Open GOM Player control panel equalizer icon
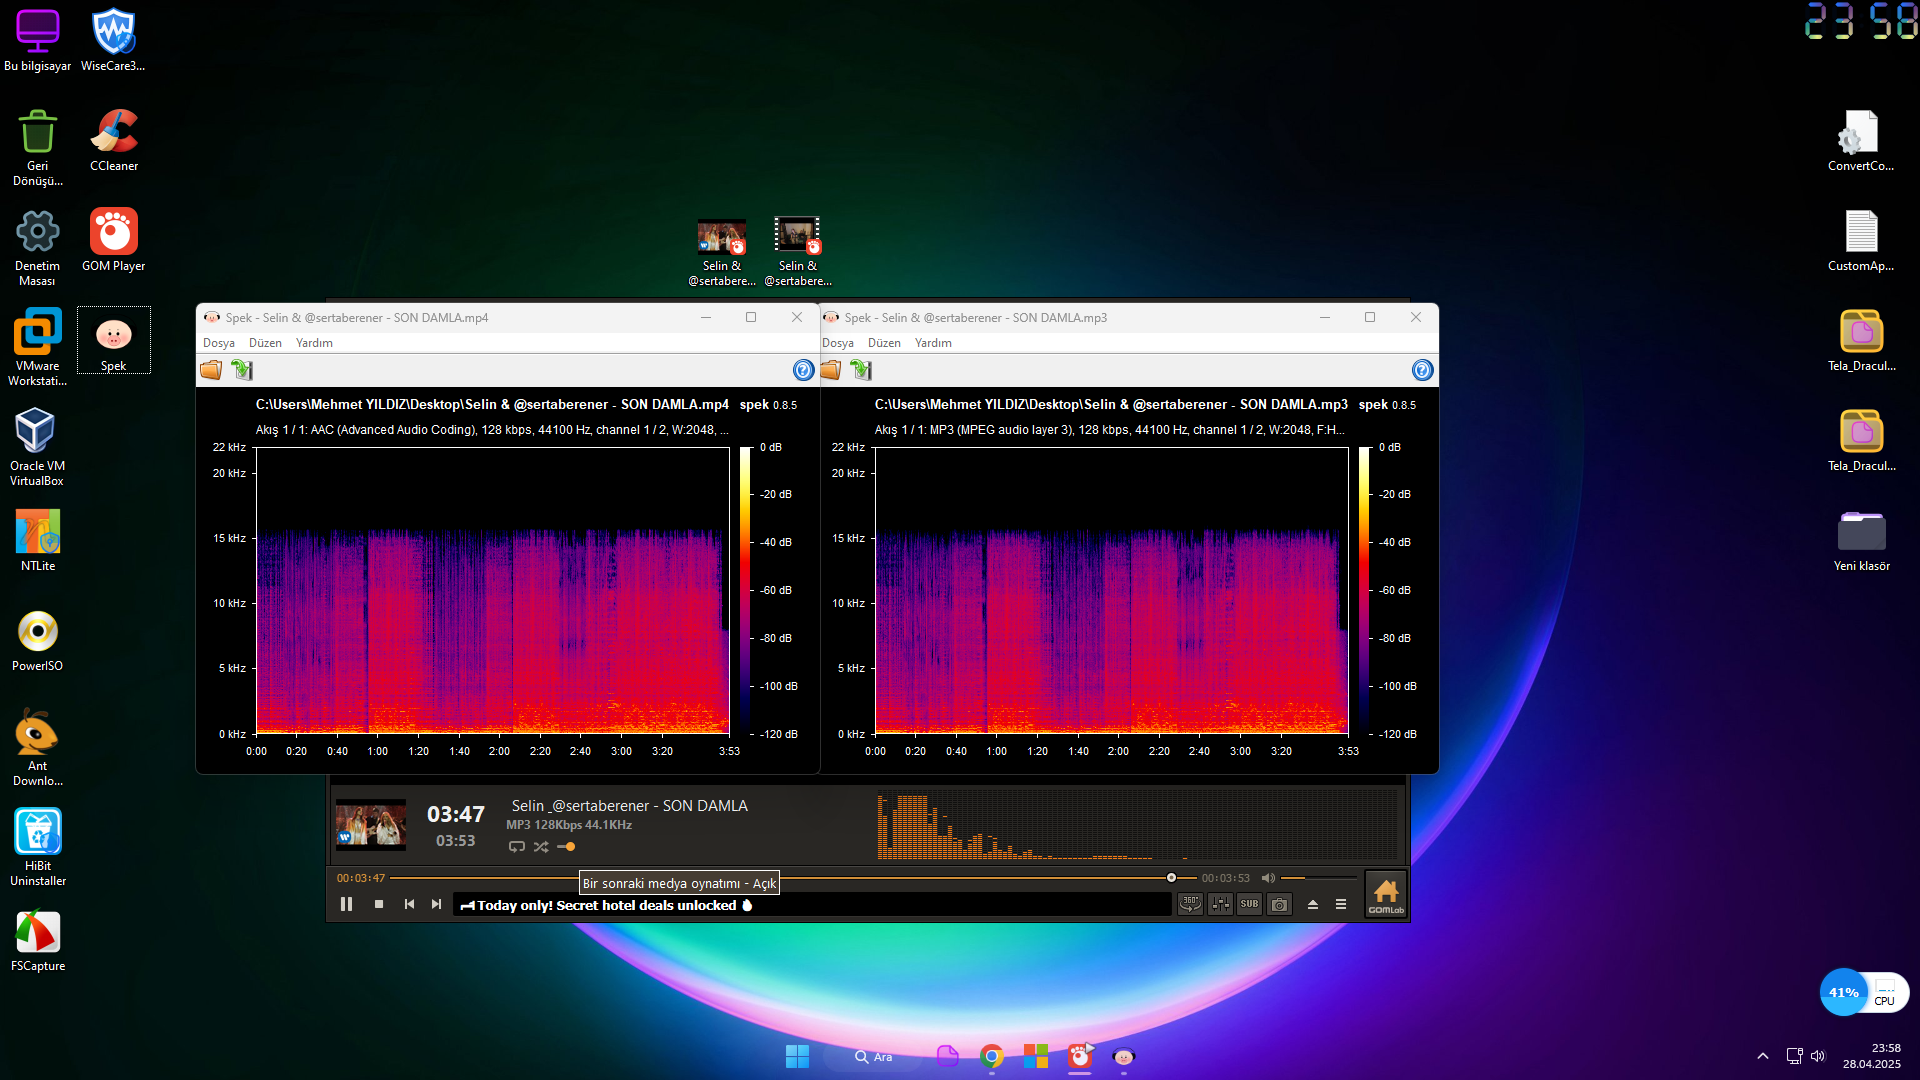1920x1080 pixels. point(1220,904)
